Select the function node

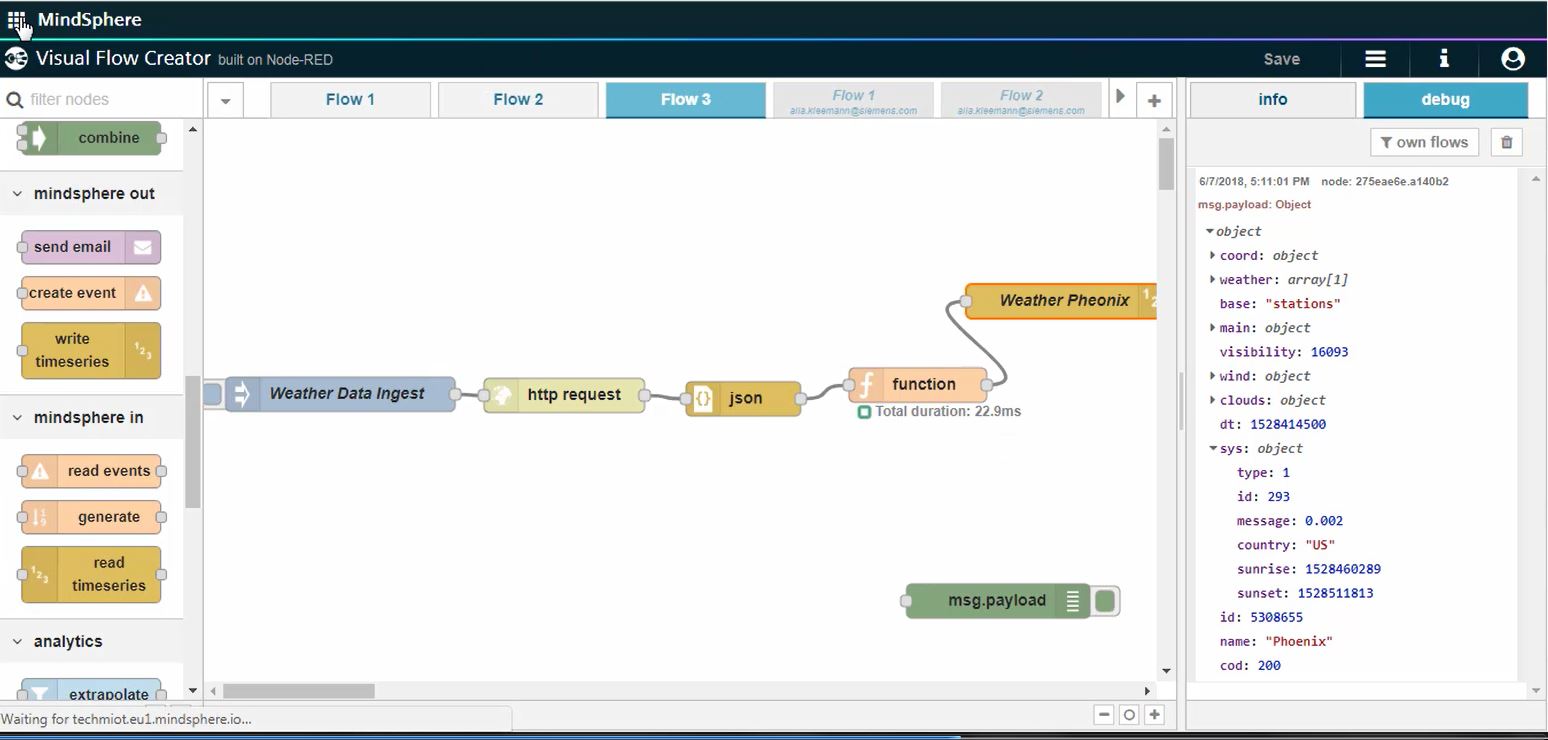[x=918, y=384]
